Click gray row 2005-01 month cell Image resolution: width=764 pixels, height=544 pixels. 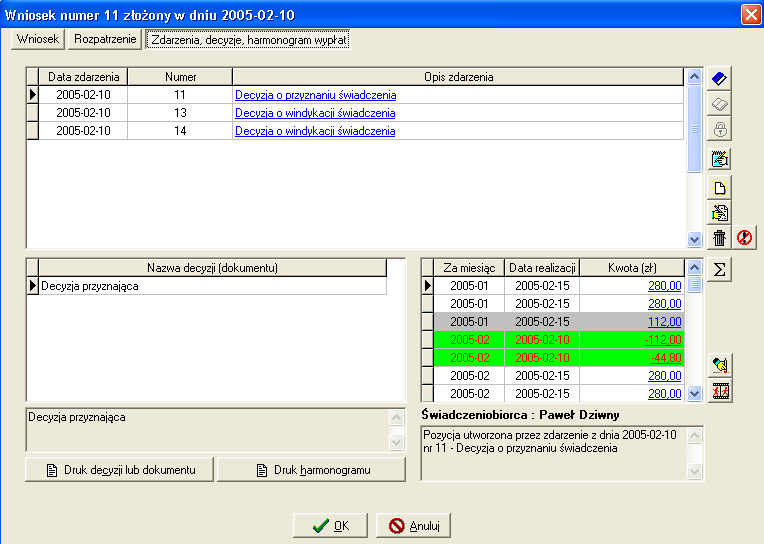coord(469,322)
